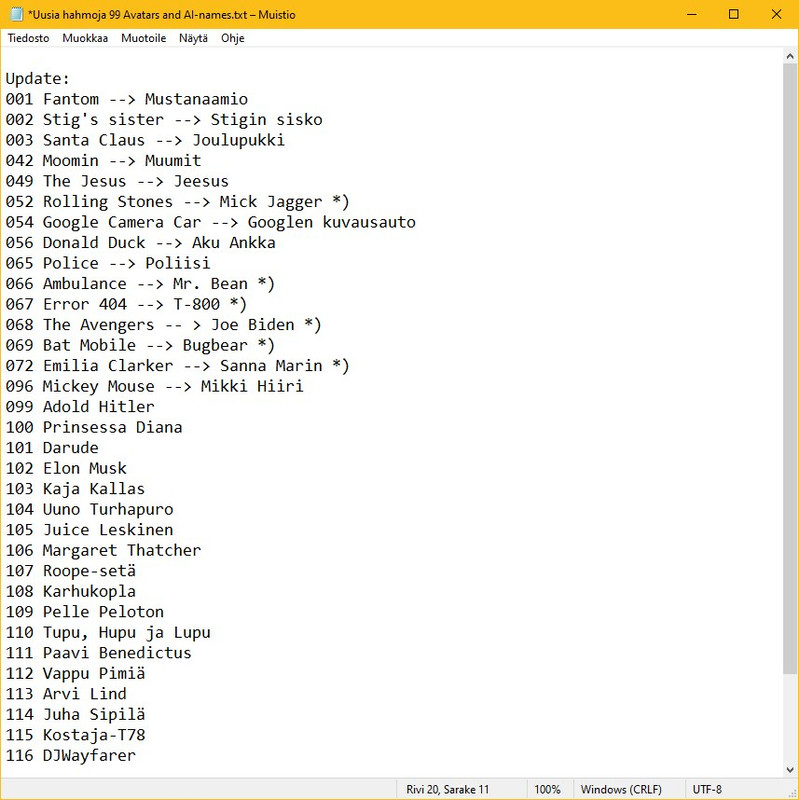Click the line 104 Uuno Turhapuro
Viewport: 799px width, 800px height.
click(89, 509)
